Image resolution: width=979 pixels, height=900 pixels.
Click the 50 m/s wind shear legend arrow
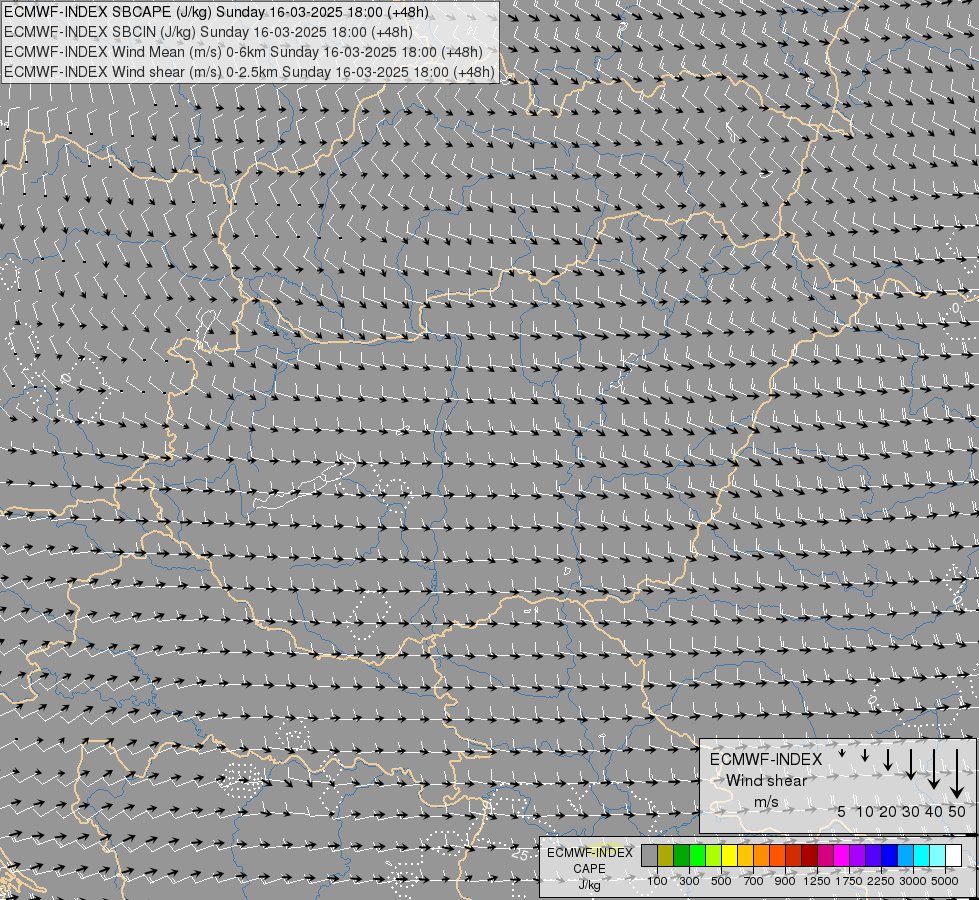[957, 774]
